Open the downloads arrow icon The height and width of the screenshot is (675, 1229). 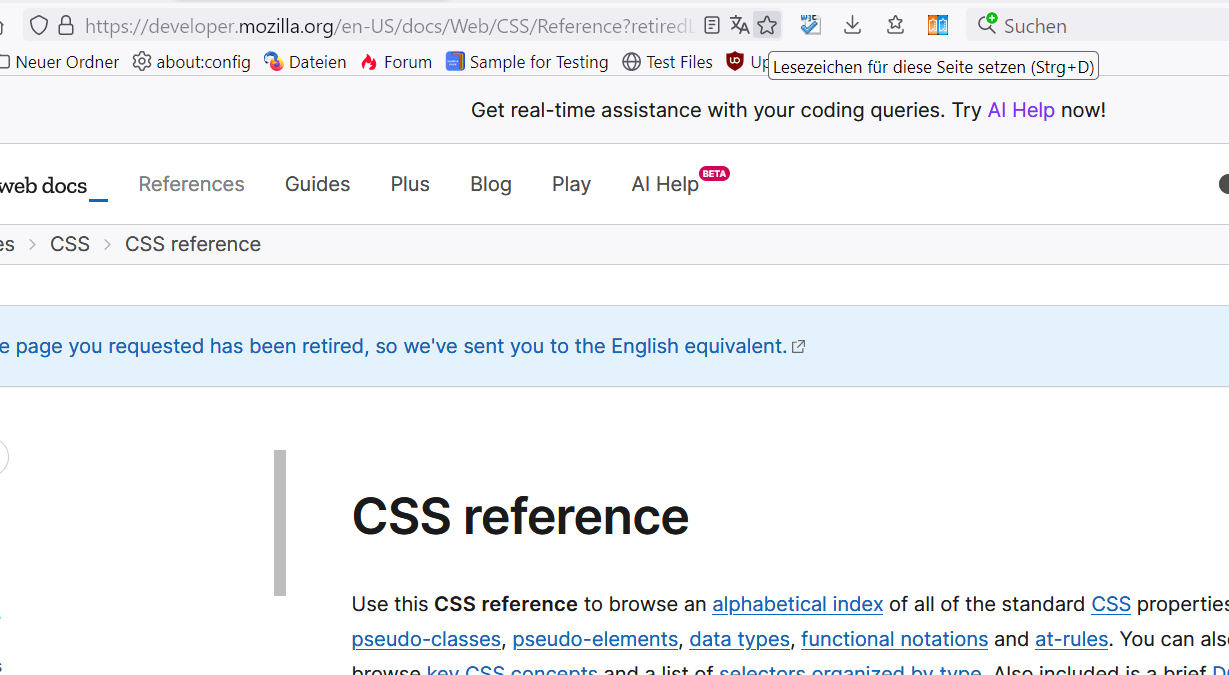(x=852, y=25)
